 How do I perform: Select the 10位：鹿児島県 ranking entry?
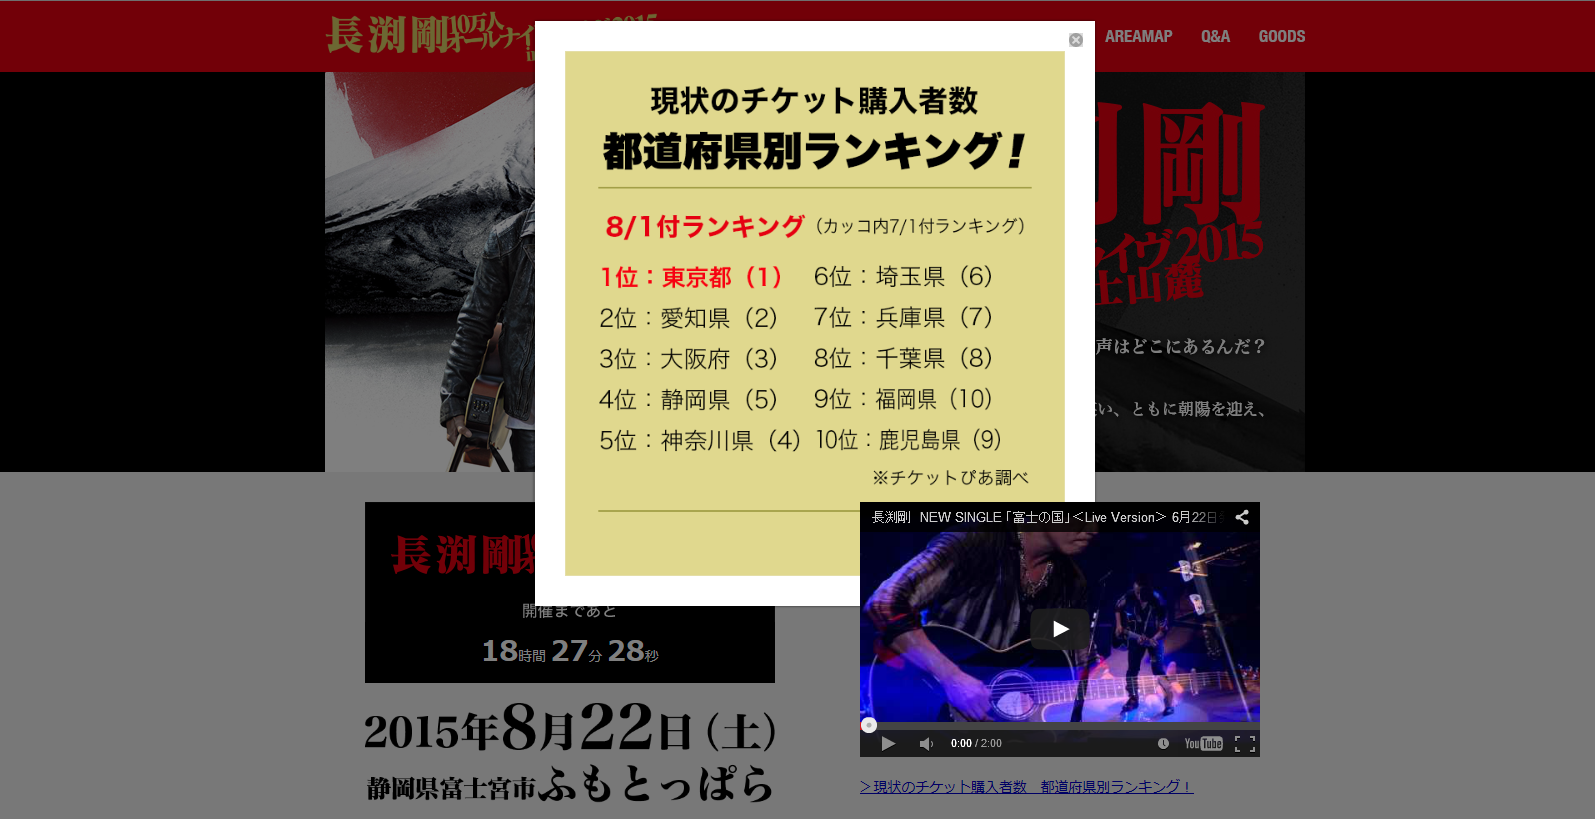pos(909,441)
